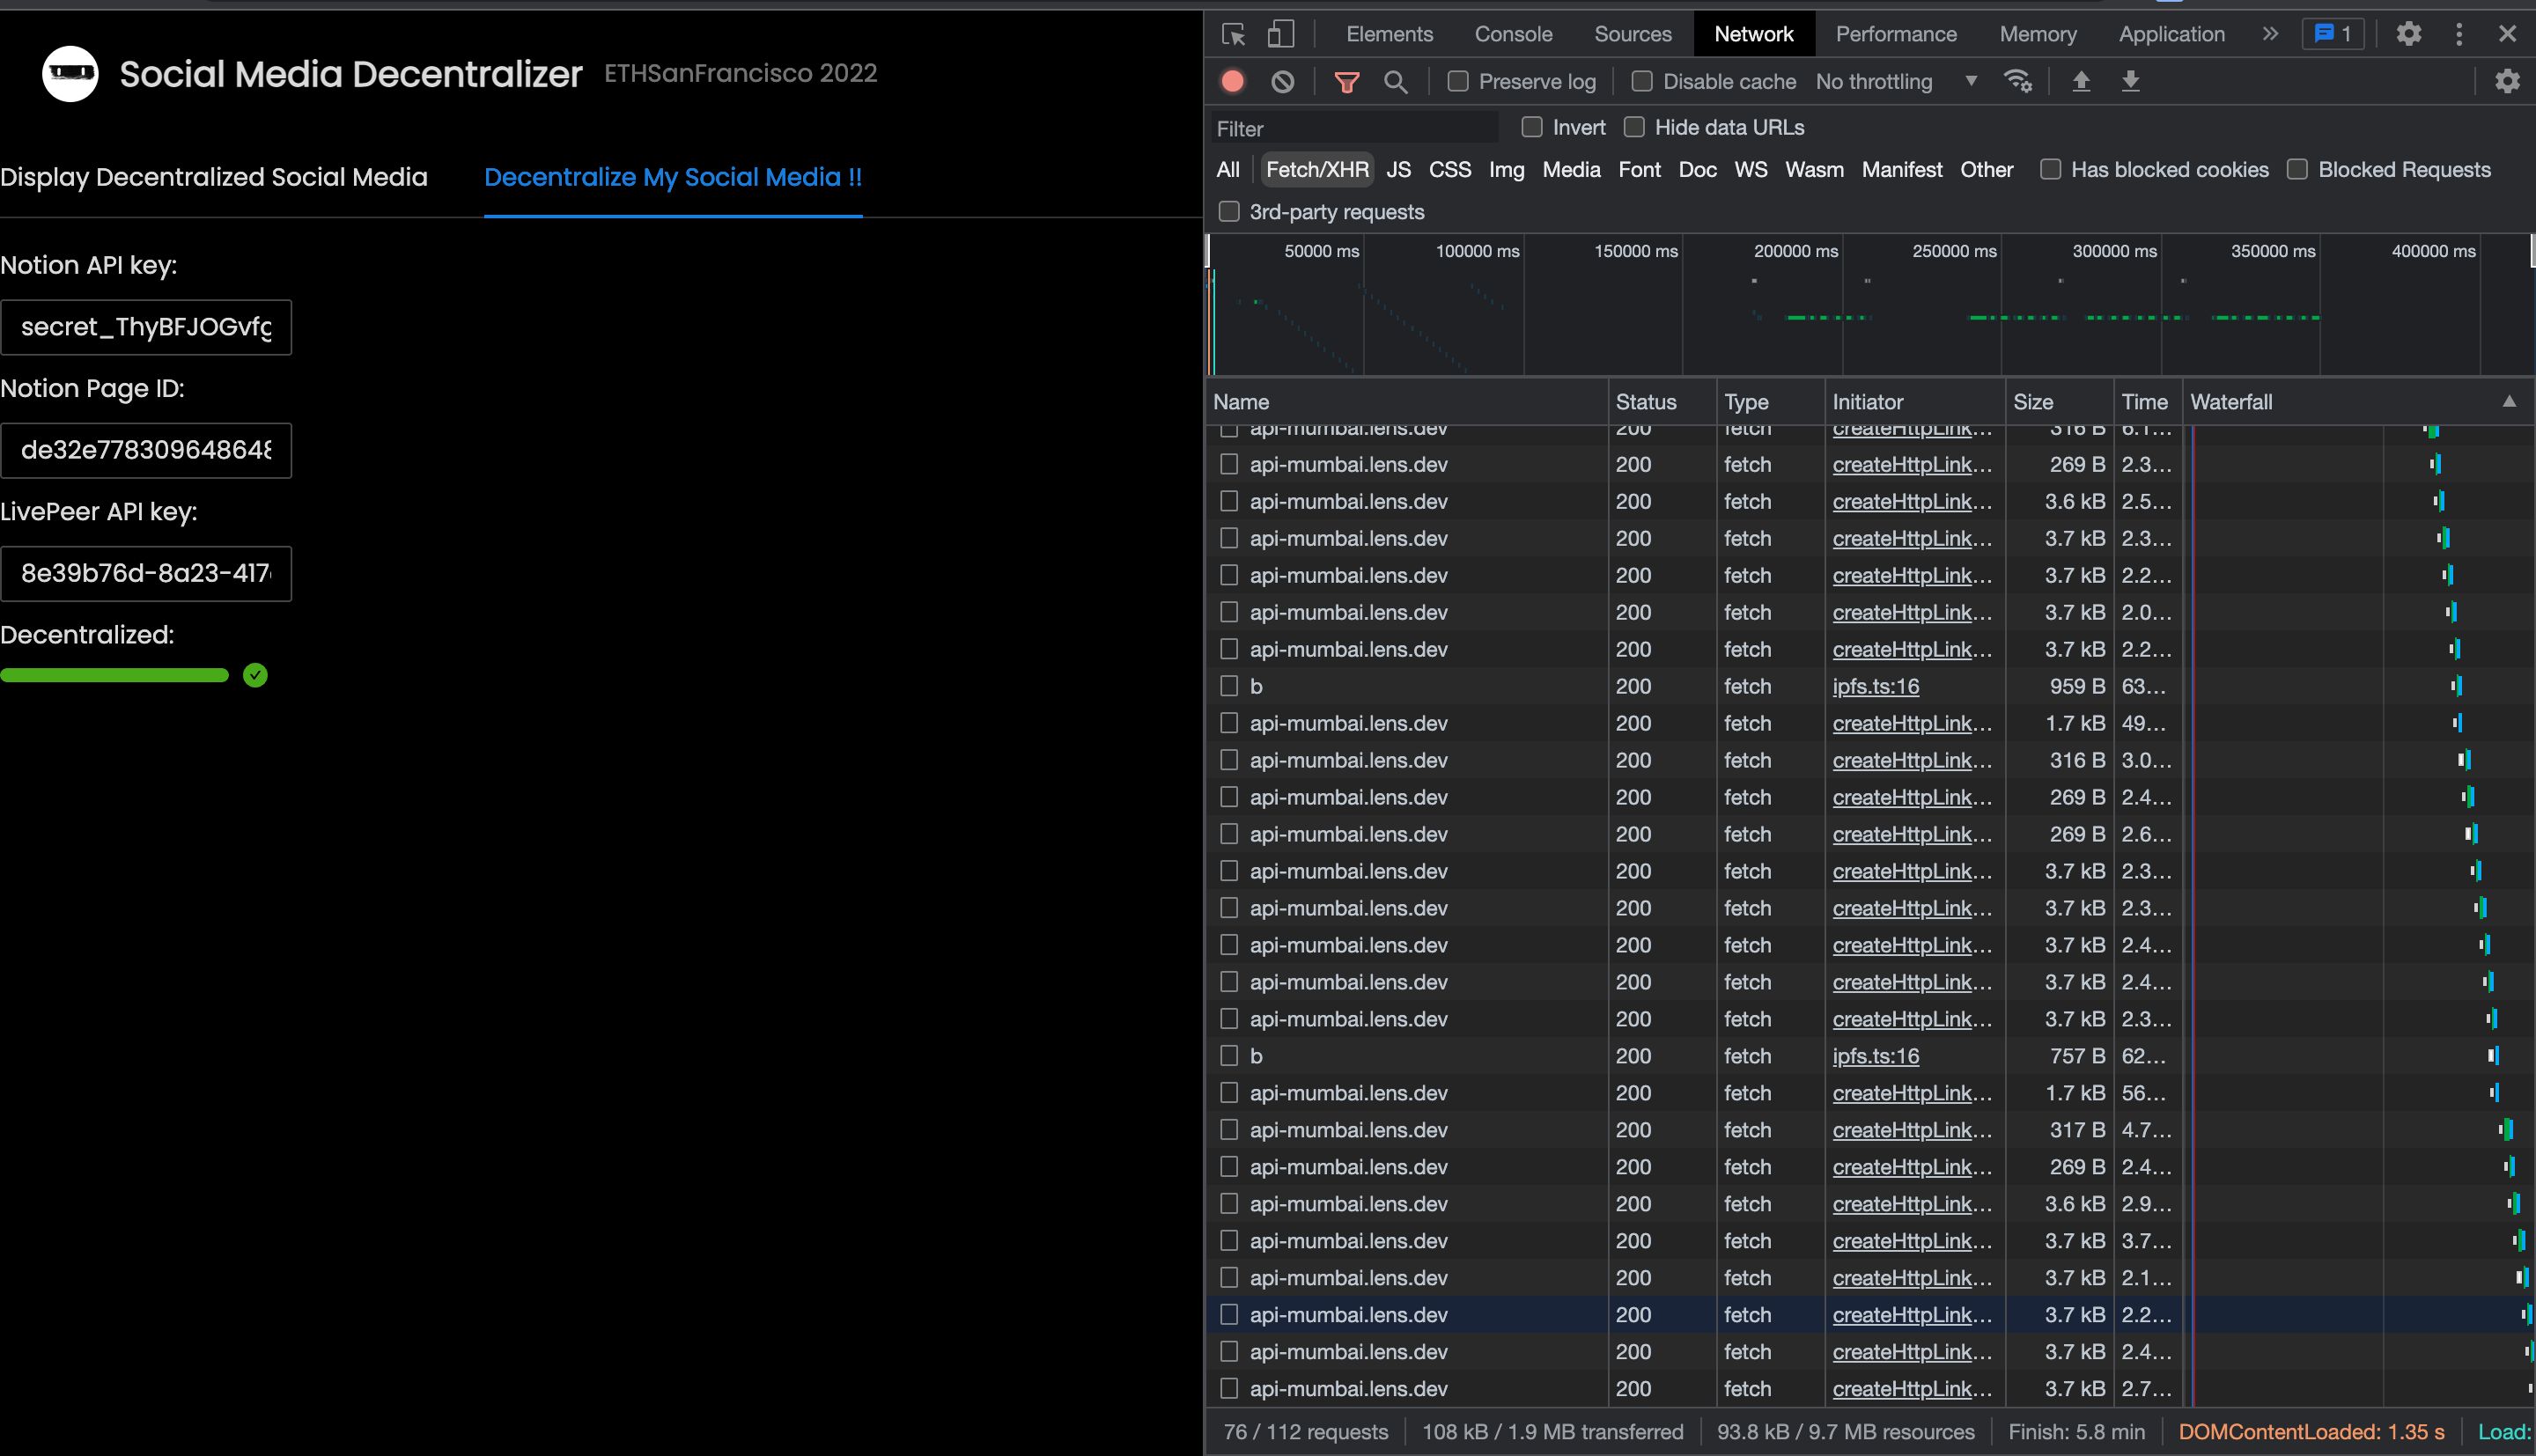The image size is (2536, 1456).
Task: Sort requests by Type column
Action: (1770, 402)
